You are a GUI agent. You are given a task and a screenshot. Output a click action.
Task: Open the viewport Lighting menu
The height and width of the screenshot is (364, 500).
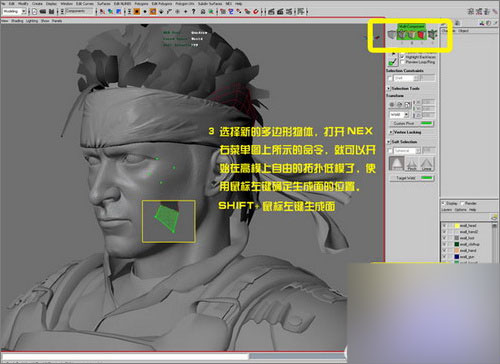click(32, 21)
